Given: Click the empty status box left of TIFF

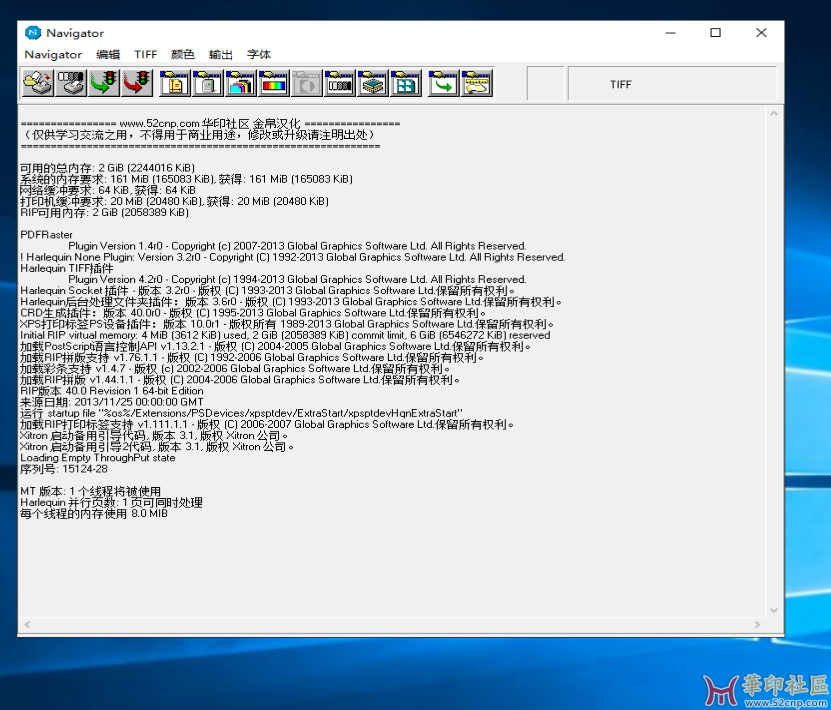Looking at the screenshot, I should [x=545, y=84].
